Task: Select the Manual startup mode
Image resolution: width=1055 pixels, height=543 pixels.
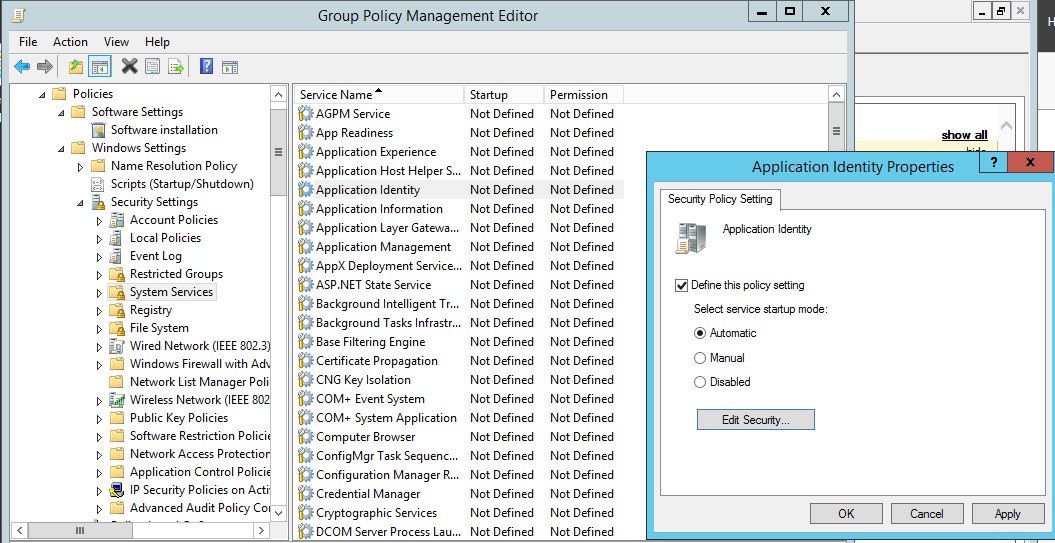Action: pos(701,358)
